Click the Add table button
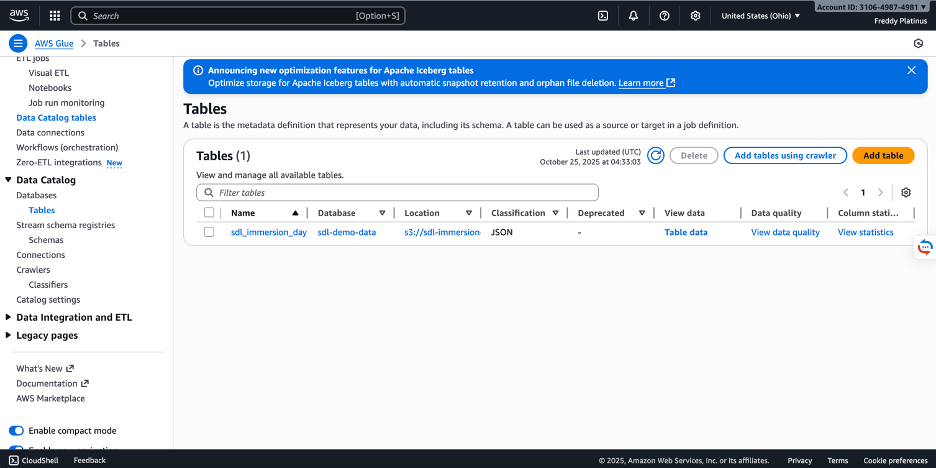 pos(883,156)
